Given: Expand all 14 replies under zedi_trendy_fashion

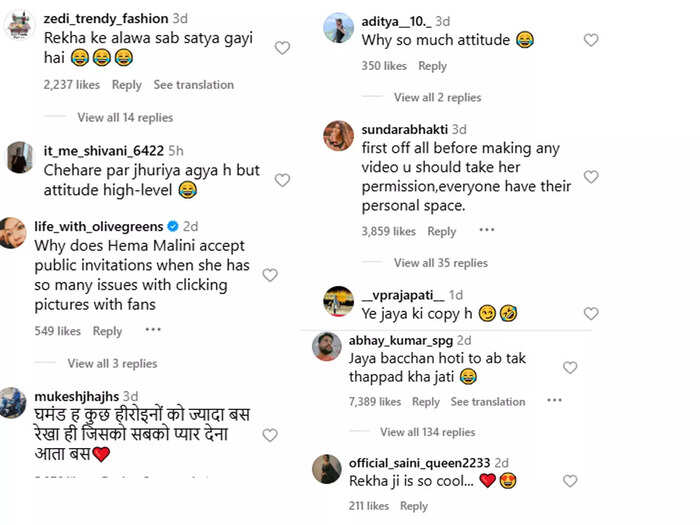Looking at the screenshot, I should (125, 117).
